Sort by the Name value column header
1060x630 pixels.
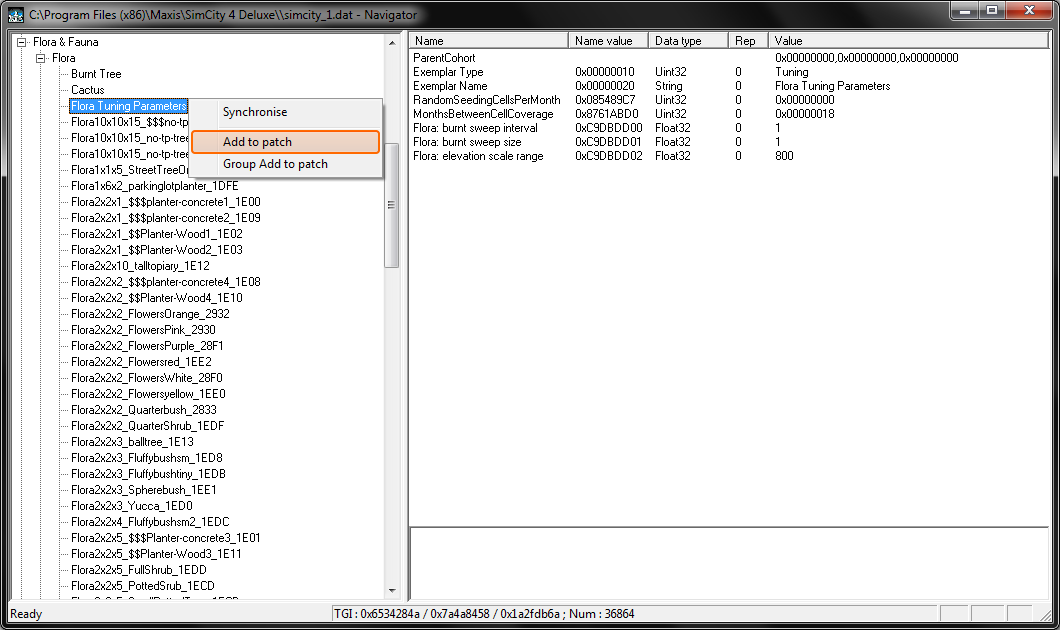(x=608, y=41)
